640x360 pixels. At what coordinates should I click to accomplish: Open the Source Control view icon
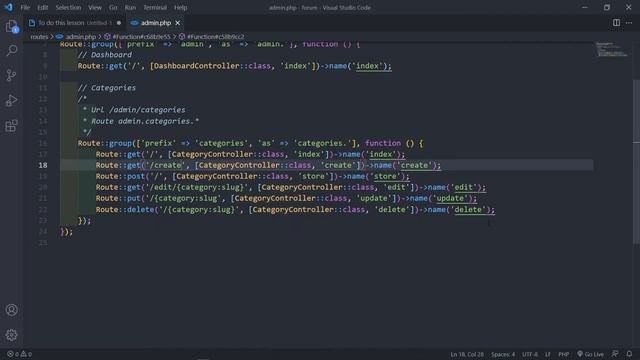(x=11, y=76)
